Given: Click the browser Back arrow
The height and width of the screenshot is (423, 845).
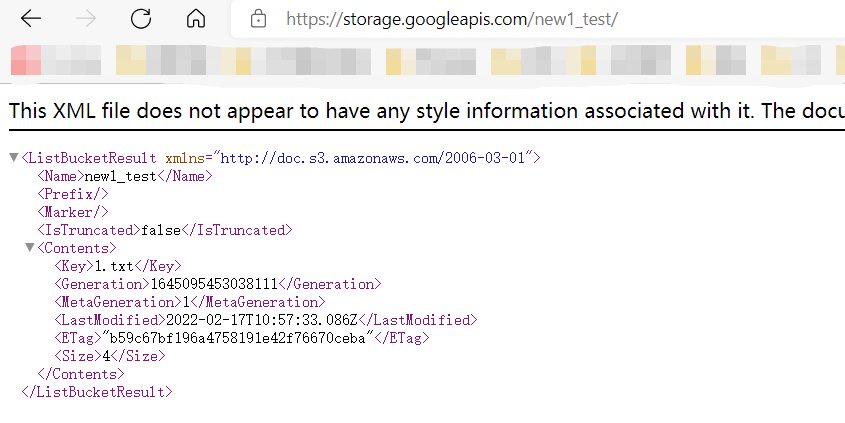Looking at the screenshot, I should tap(31, 19).
